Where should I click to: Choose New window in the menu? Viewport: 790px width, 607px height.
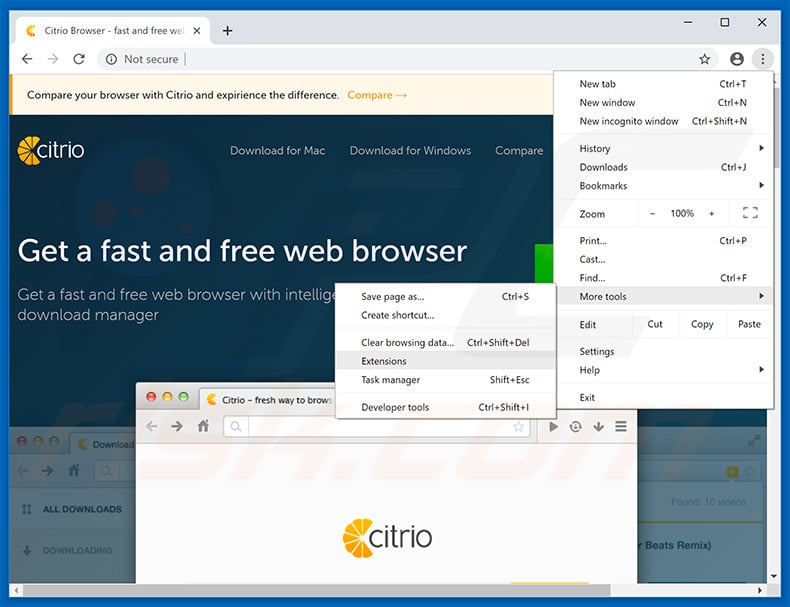point(663,103)
